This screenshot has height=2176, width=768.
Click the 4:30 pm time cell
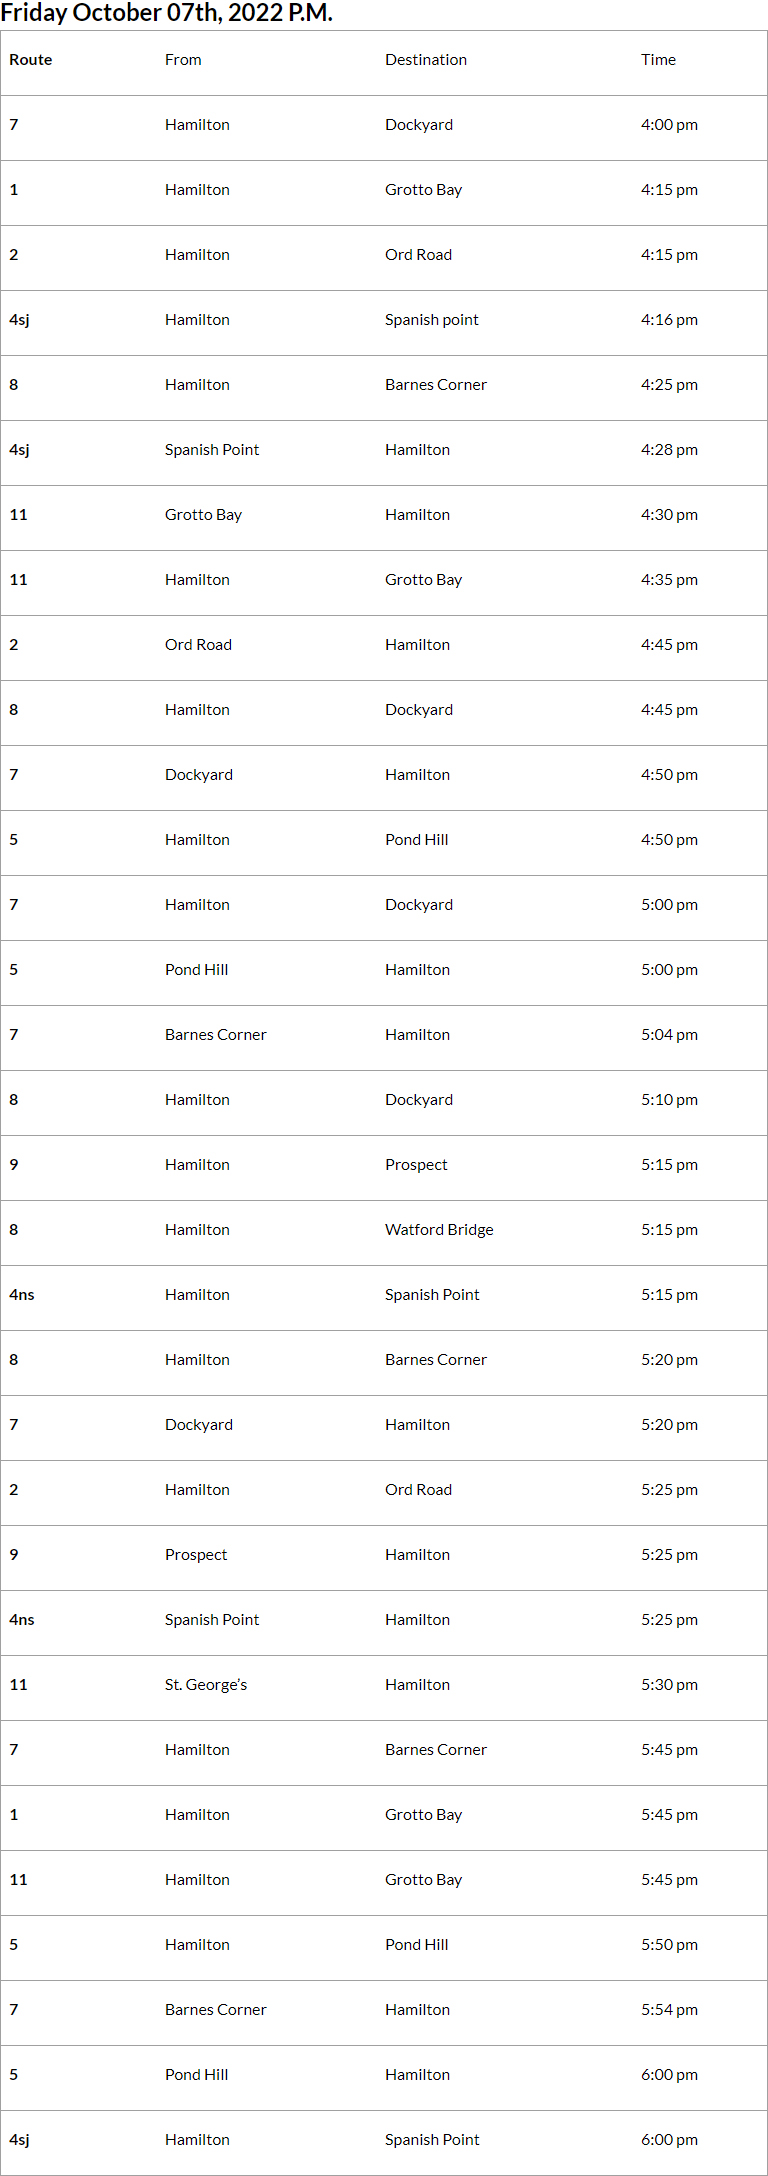pyautogui.click(x=669, y=515)
